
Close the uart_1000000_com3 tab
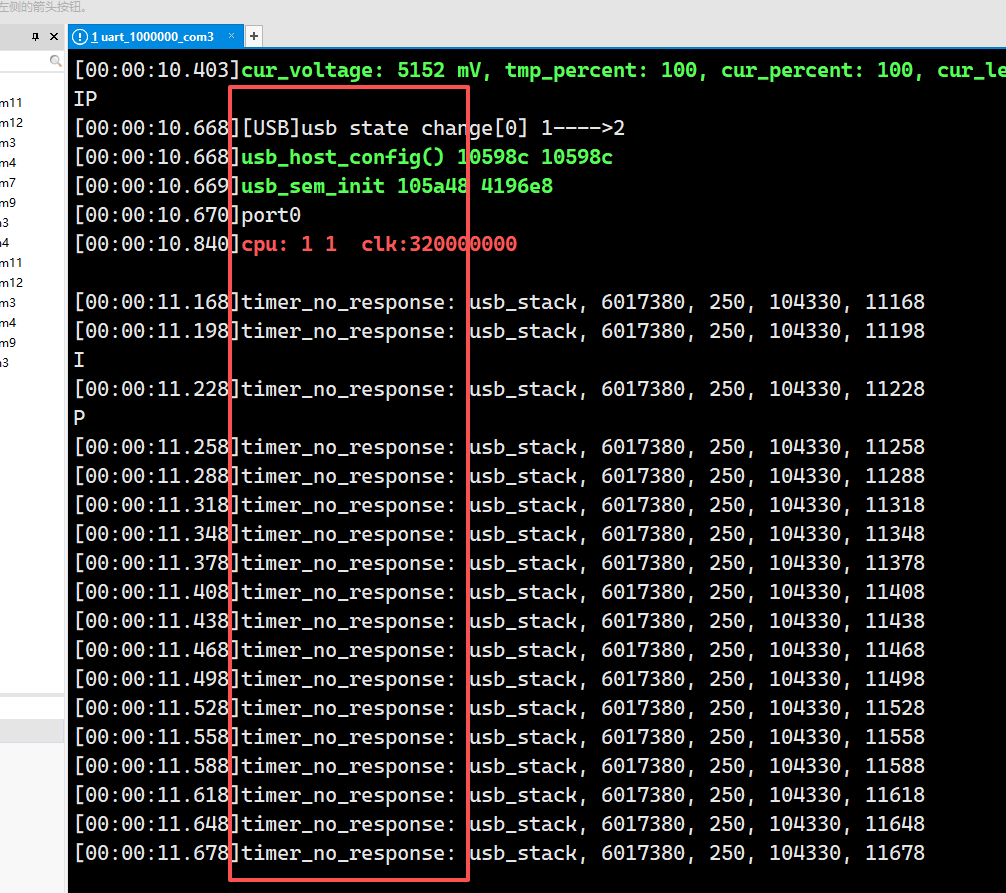pyautogui.click(x=232, y=36)
